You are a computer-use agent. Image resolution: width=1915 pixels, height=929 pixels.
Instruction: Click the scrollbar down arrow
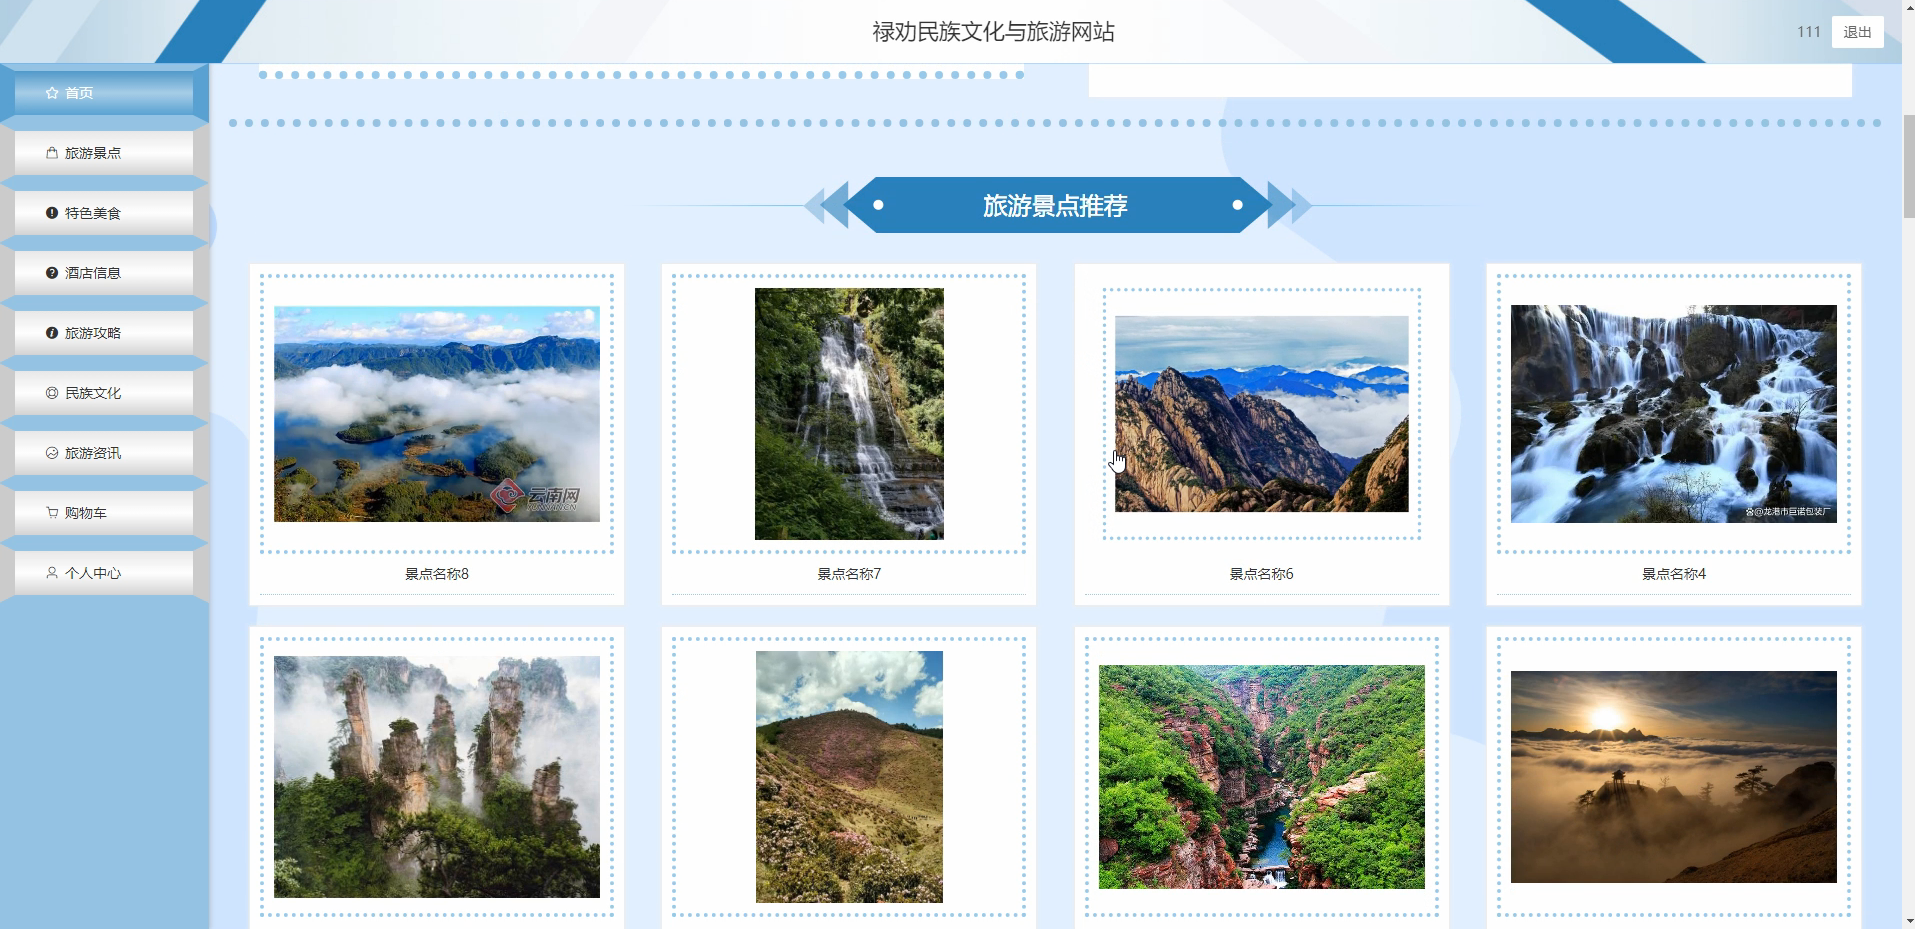pos(1908,921)
